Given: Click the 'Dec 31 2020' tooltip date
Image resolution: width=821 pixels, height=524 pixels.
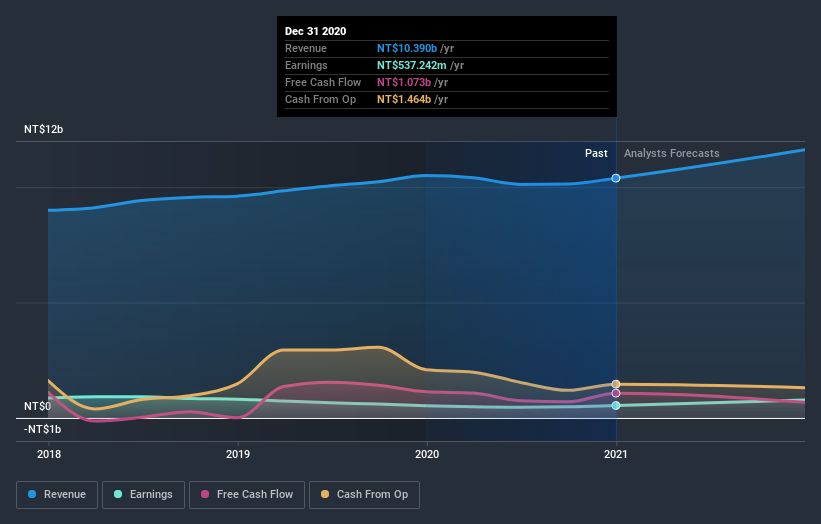Looking at the screenshot, I should (315, 31).
